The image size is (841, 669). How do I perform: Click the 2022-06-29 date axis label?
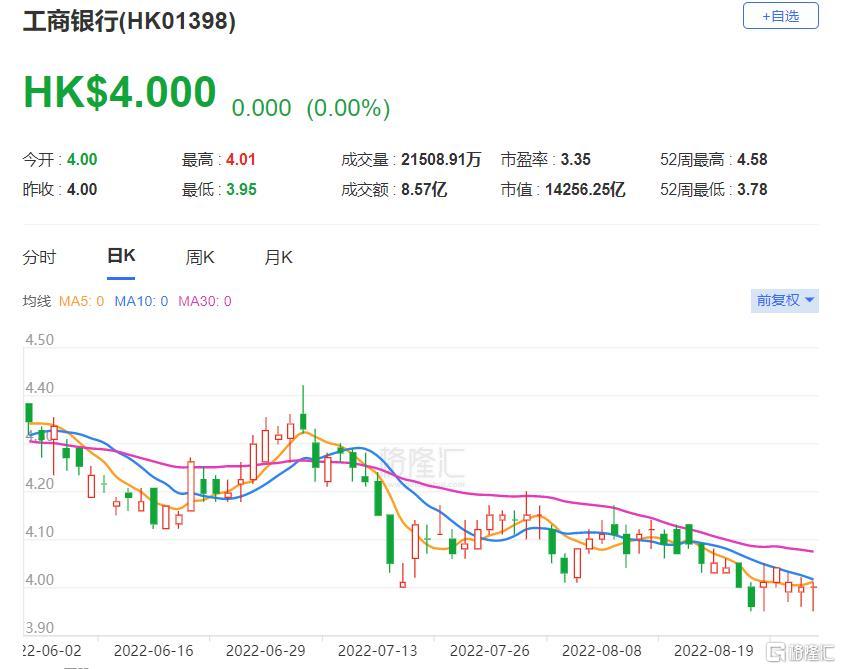tap(265, 651)
